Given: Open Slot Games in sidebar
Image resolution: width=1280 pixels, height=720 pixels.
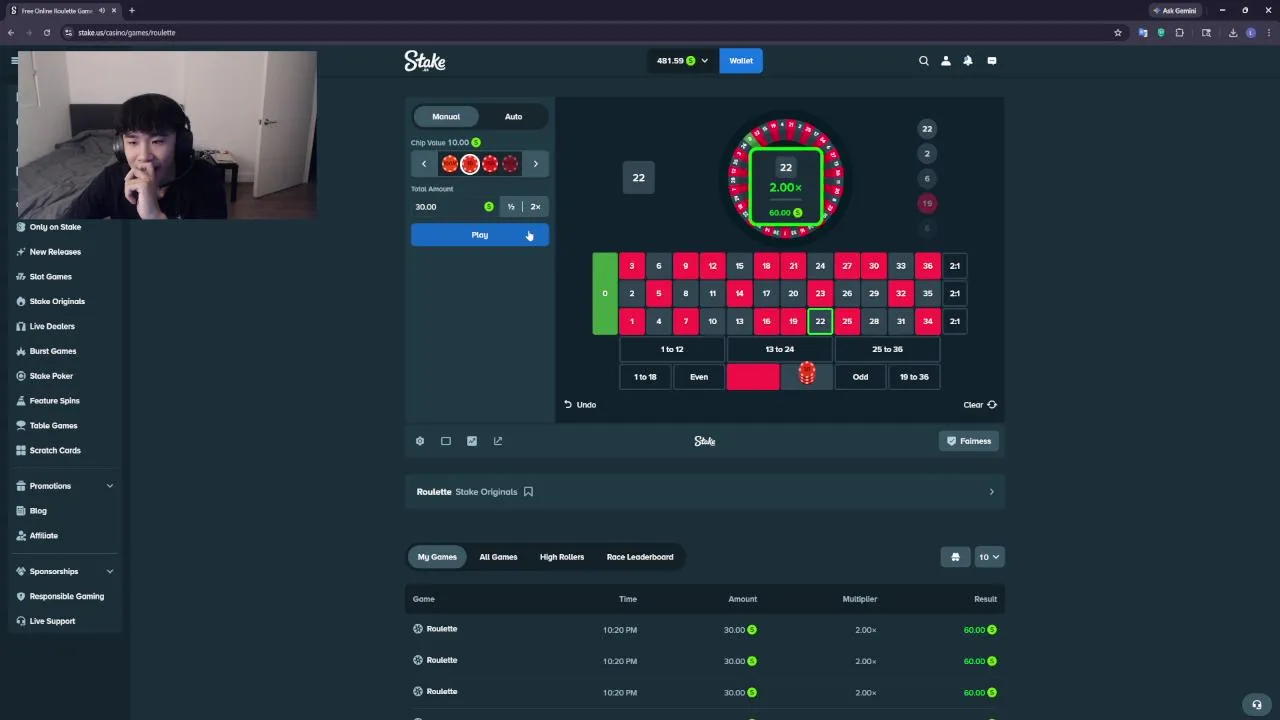Looking at the screenshot, I should [x=50, y=277].
